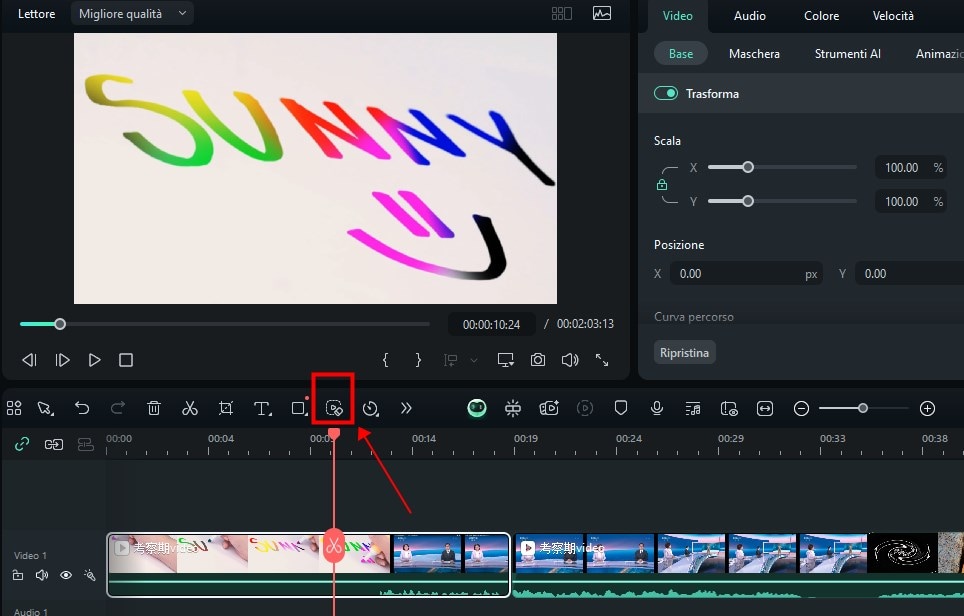Open the crop tool
Screen dimensions: 964x616
226,408
